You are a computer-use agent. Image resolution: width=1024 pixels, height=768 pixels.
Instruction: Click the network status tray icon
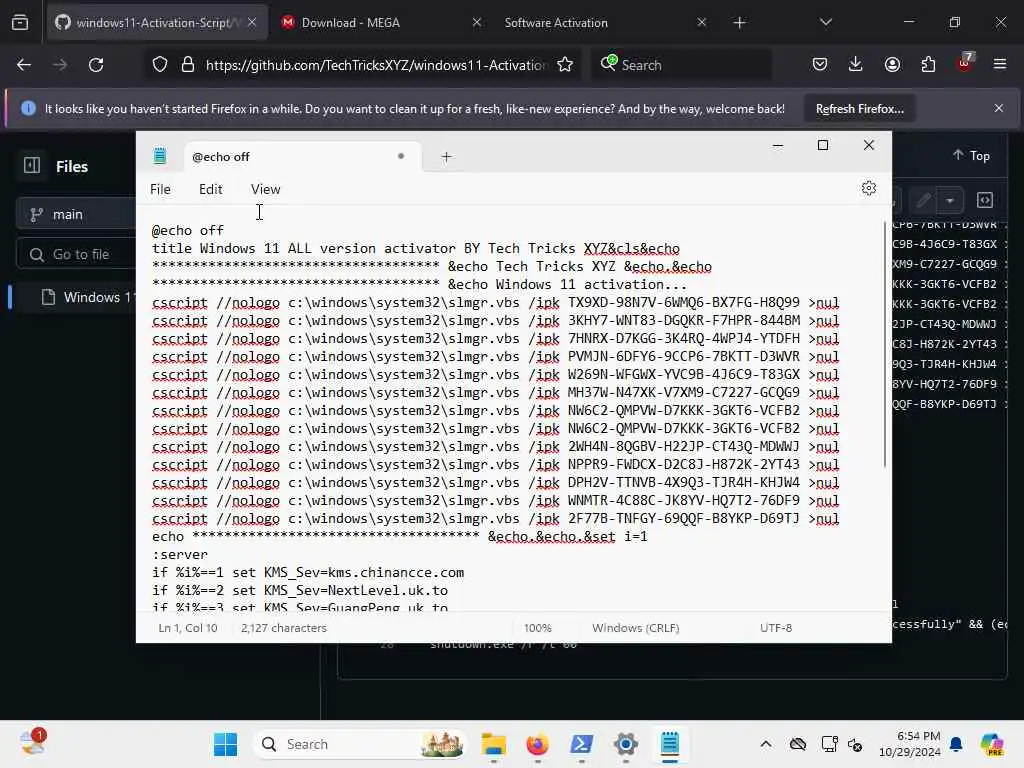coord(829,744)
